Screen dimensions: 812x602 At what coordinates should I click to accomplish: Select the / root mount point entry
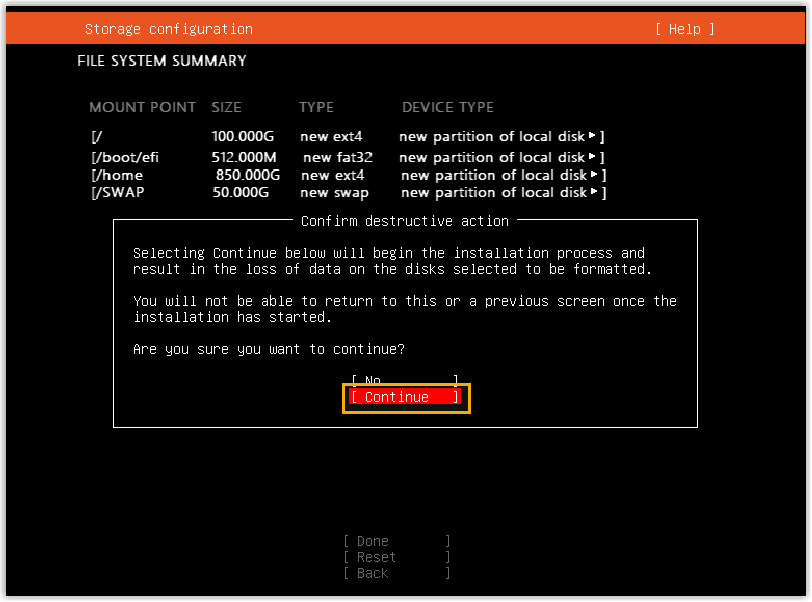97,136
